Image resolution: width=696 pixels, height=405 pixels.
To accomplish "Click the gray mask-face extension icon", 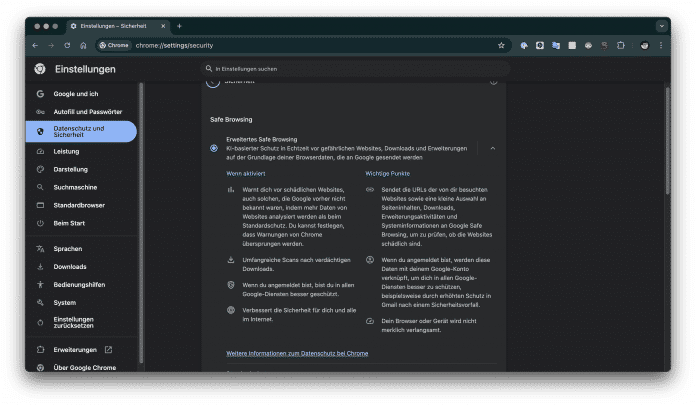I will tap(588, 45).
